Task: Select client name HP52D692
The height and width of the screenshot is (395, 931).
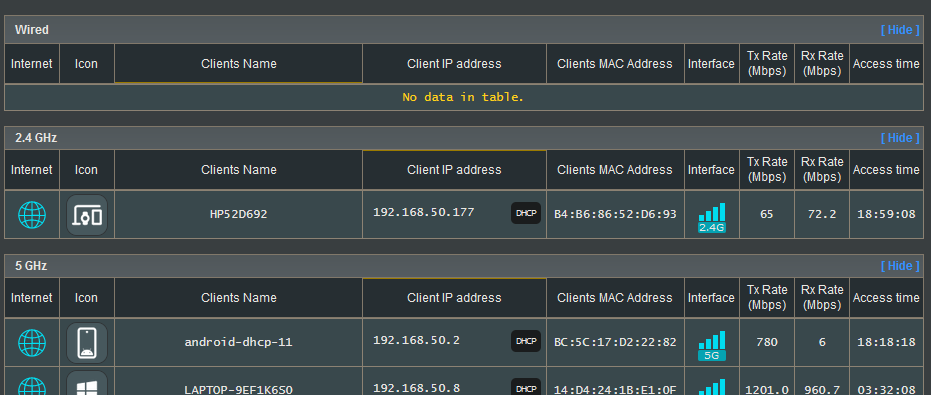Action: (239, 214)
